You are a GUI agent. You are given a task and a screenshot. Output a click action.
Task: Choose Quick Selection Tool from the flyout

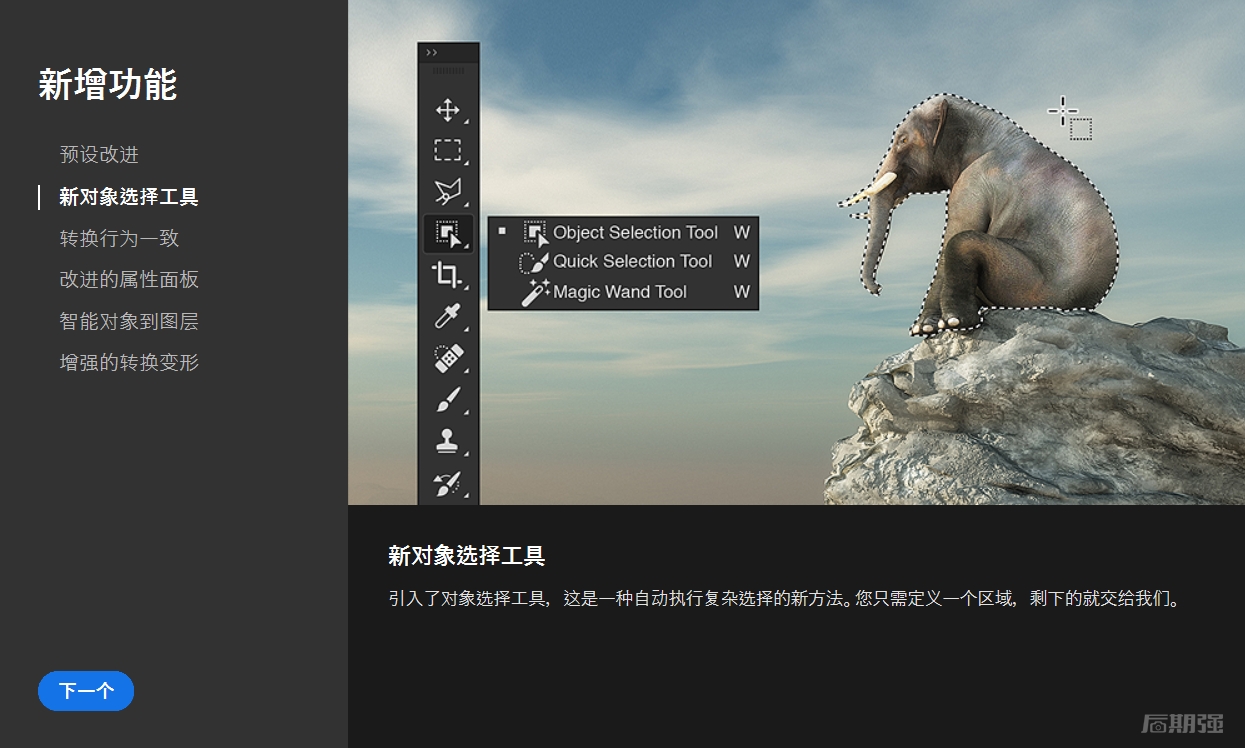pos(623,262)
